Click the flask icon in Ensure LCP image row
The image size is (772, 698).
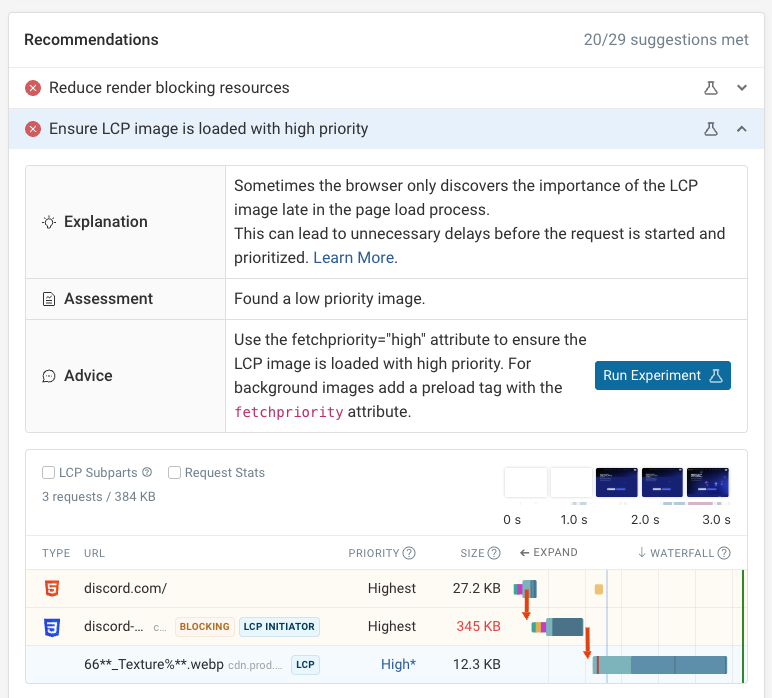(x=710, y=129)
